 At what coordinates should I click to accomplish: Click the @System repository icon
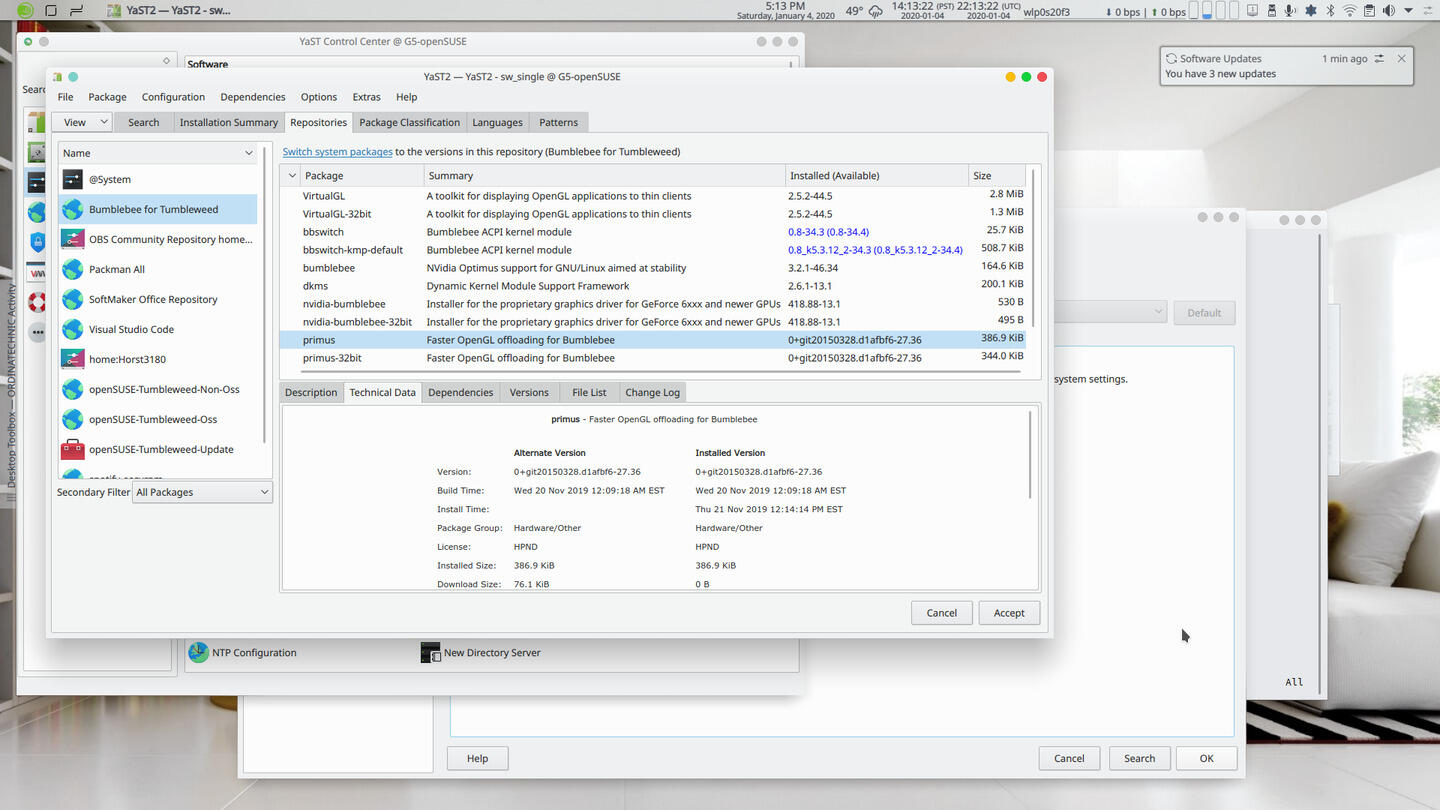tap(72, 179)
